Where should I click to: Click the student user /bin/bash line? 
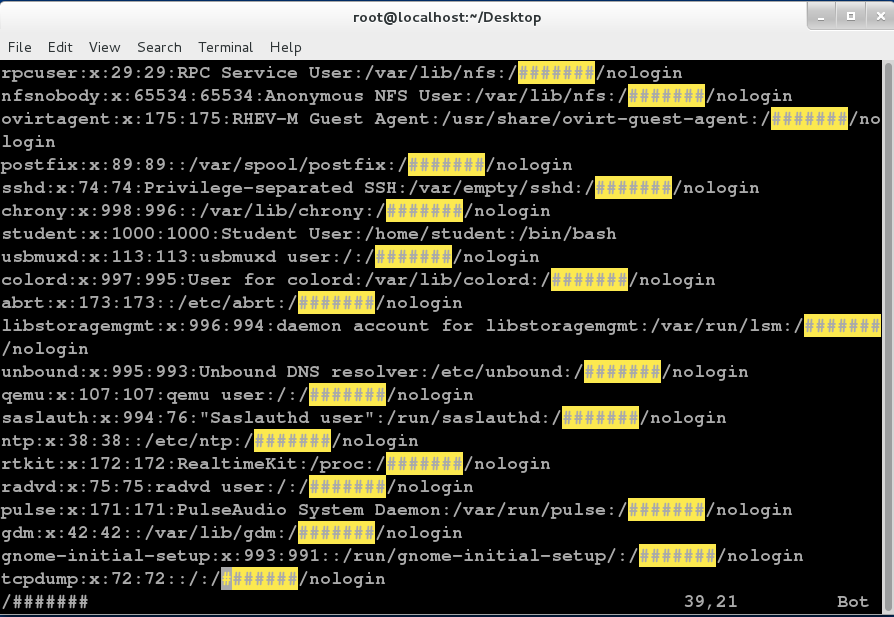tap(308, 234)
